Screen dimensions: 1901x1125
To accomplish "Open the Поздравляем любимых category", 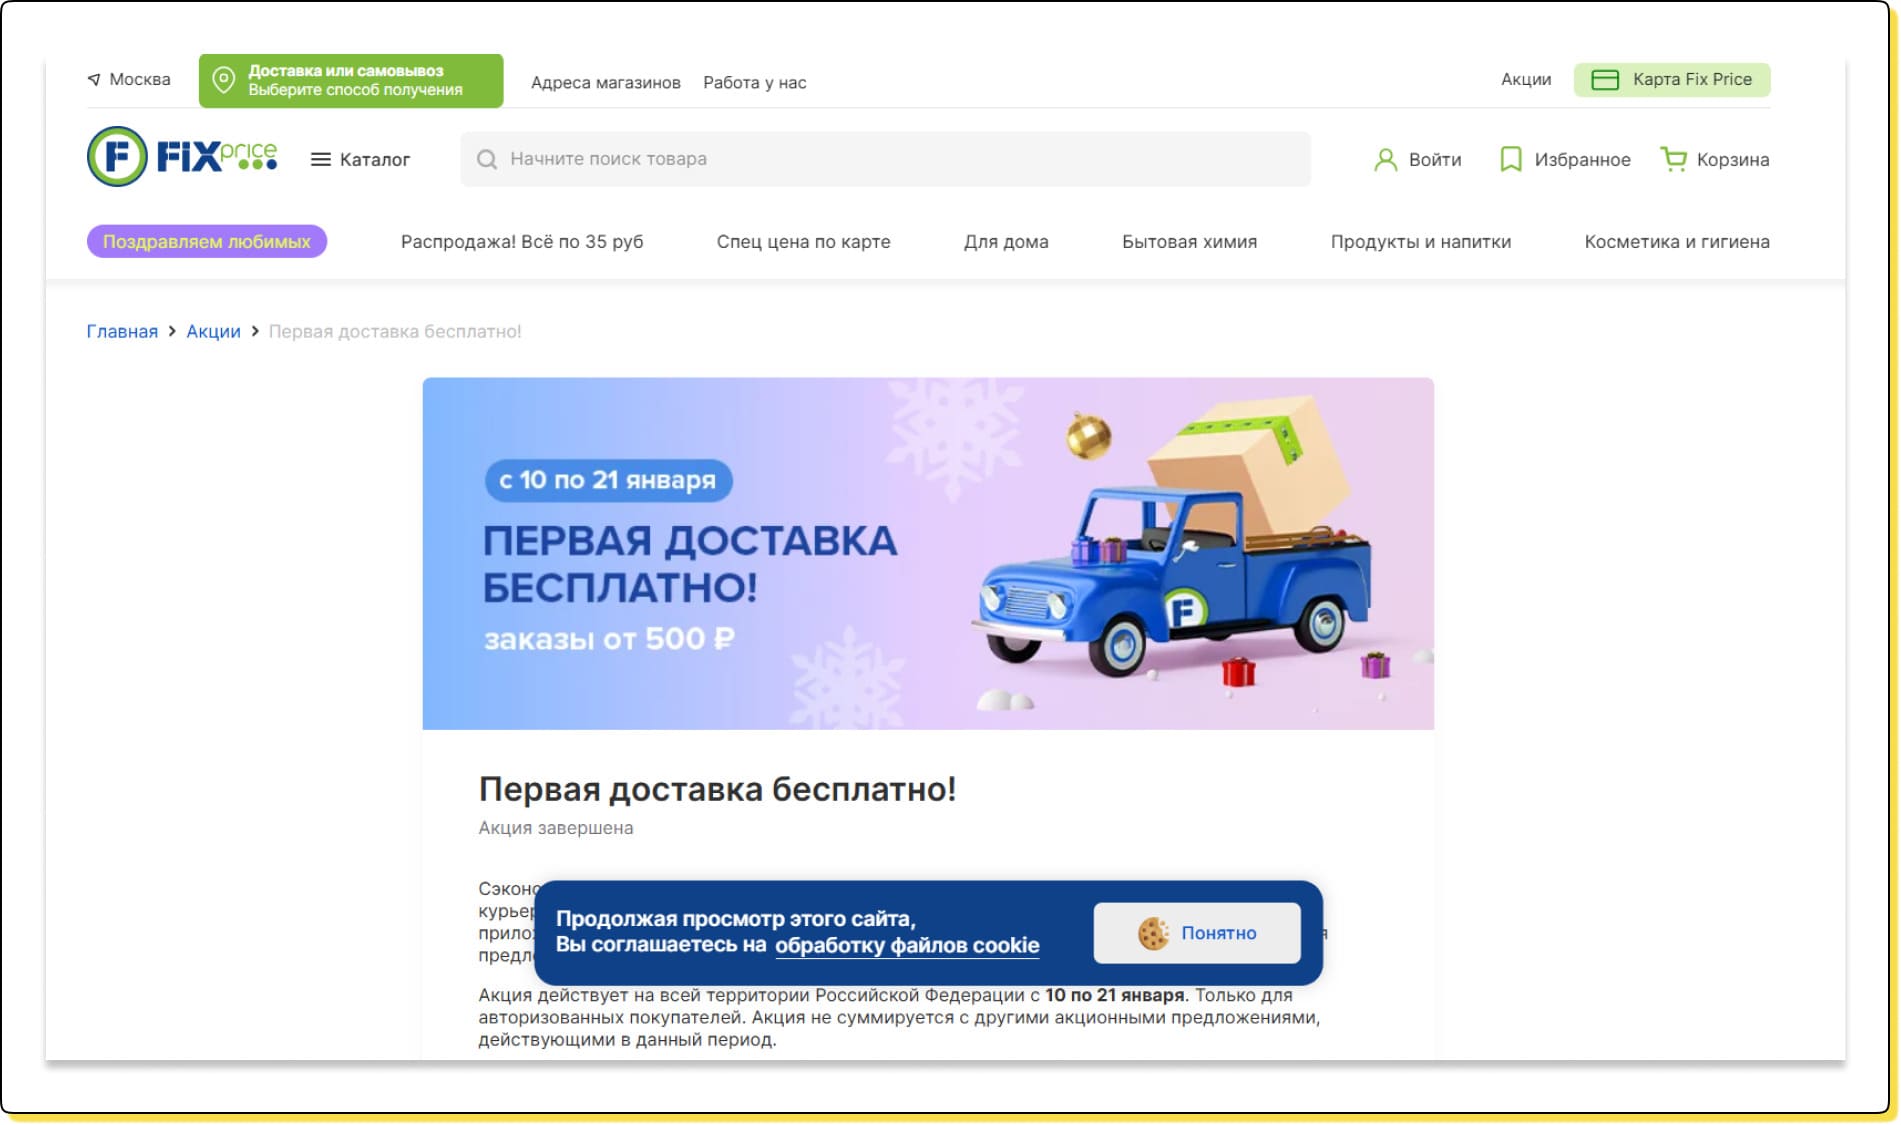I will tap(207, 242).
